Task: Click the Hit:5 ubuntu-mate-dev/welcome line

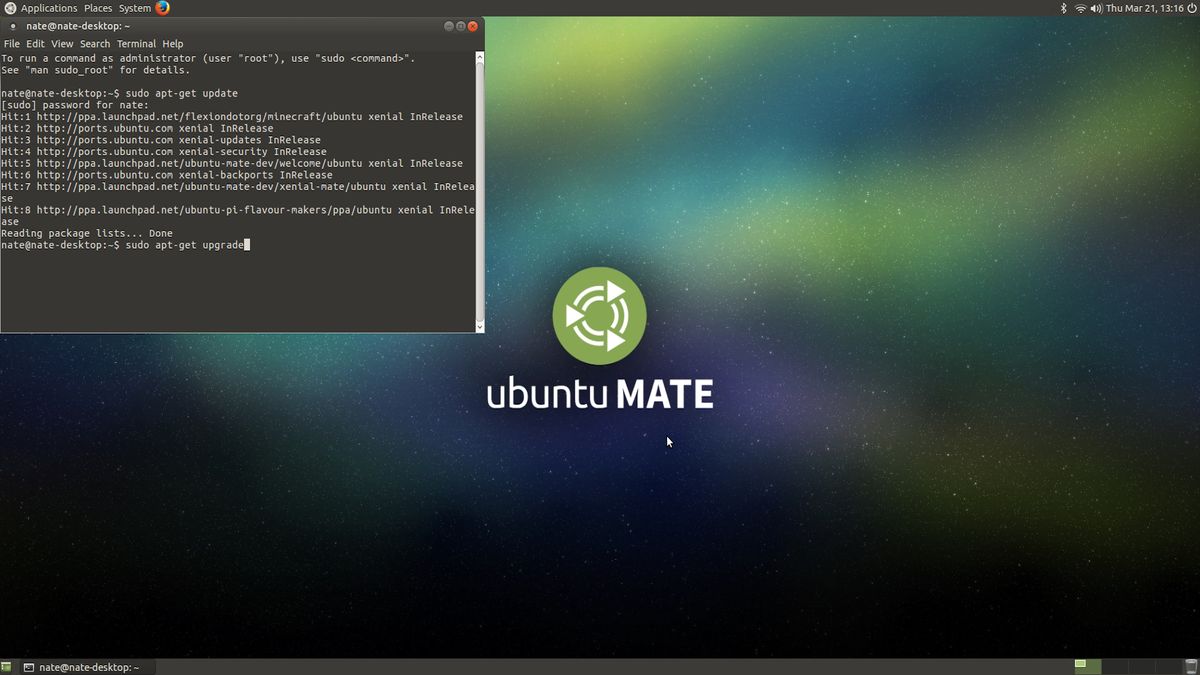Action: (232, 163)
